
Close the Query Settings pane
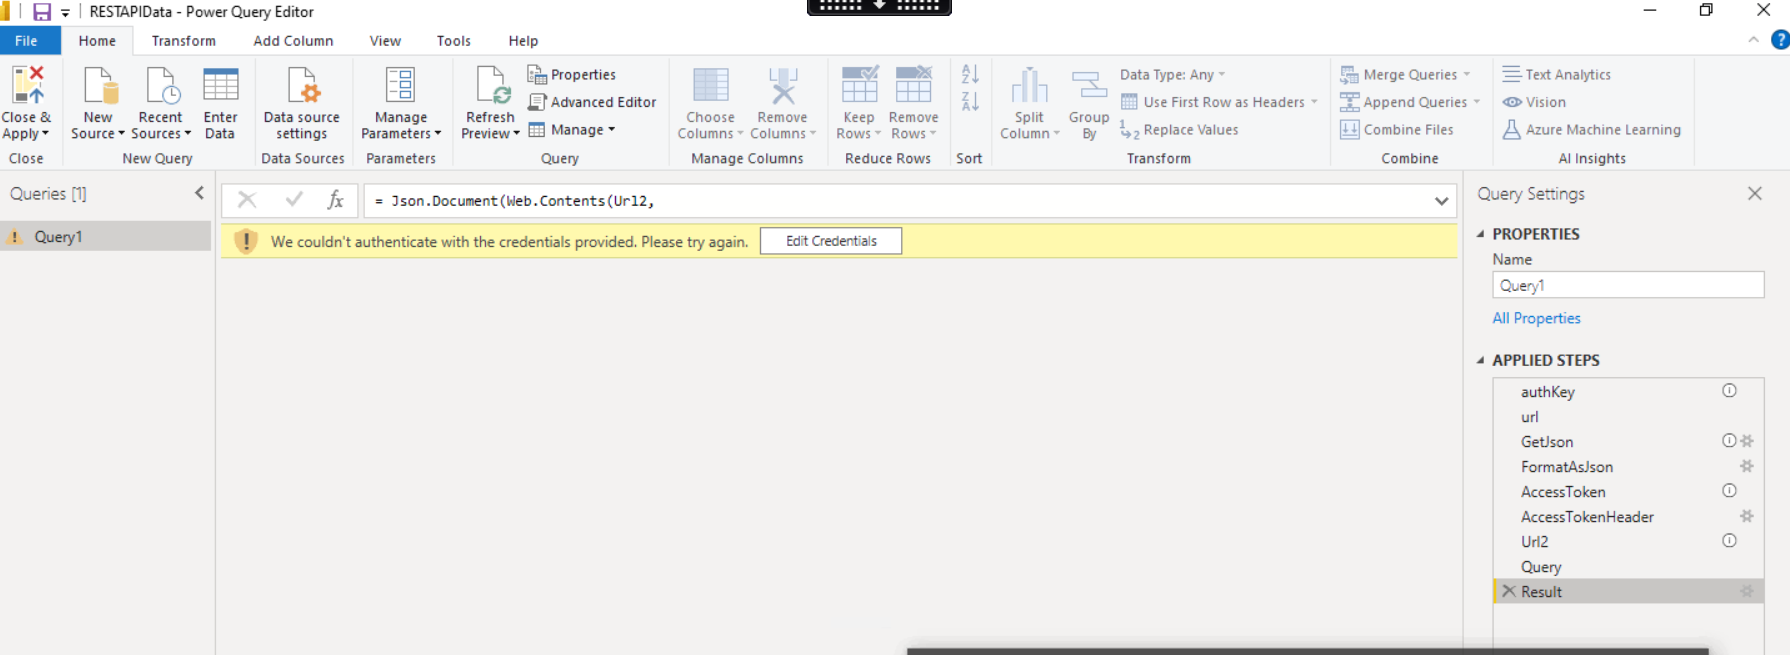(x=1755, y=193)
